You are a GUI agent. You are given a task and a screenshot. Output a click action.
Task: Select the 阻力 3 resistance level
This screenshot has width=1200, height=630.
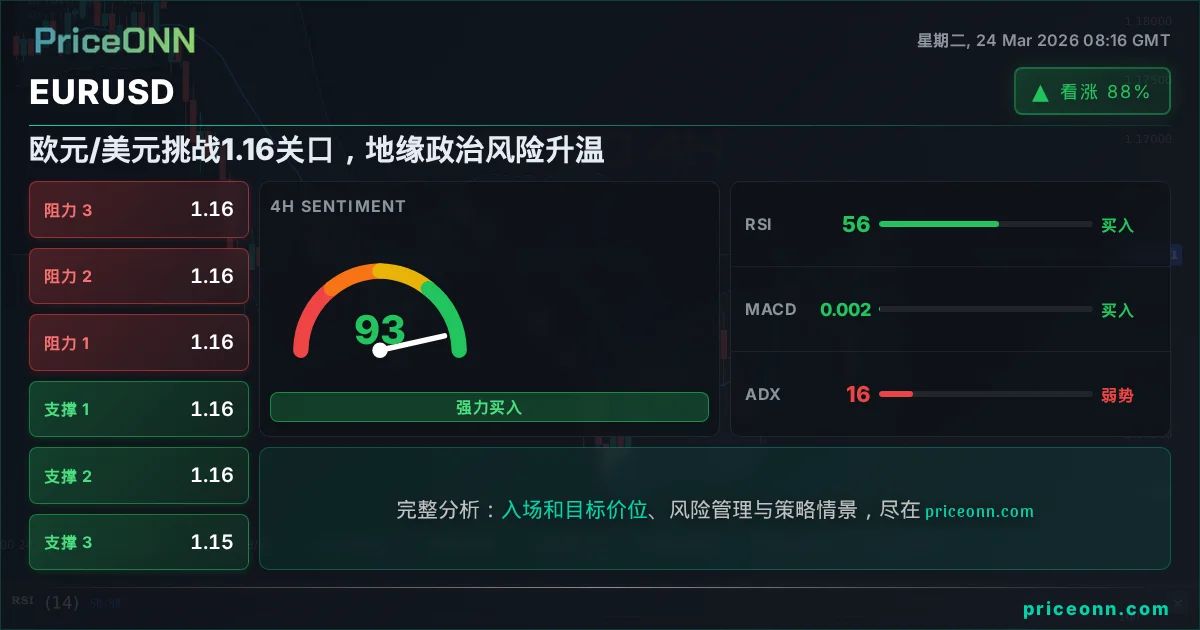click(x=139, y=210)
